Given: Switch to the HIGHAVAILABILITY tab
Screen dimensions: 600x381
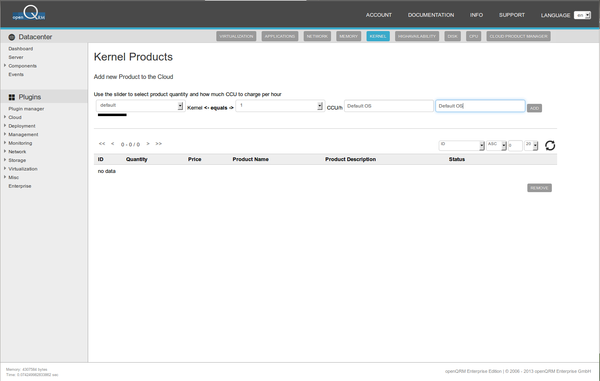Looking at the screenshot, I should [x=417, y=36].
